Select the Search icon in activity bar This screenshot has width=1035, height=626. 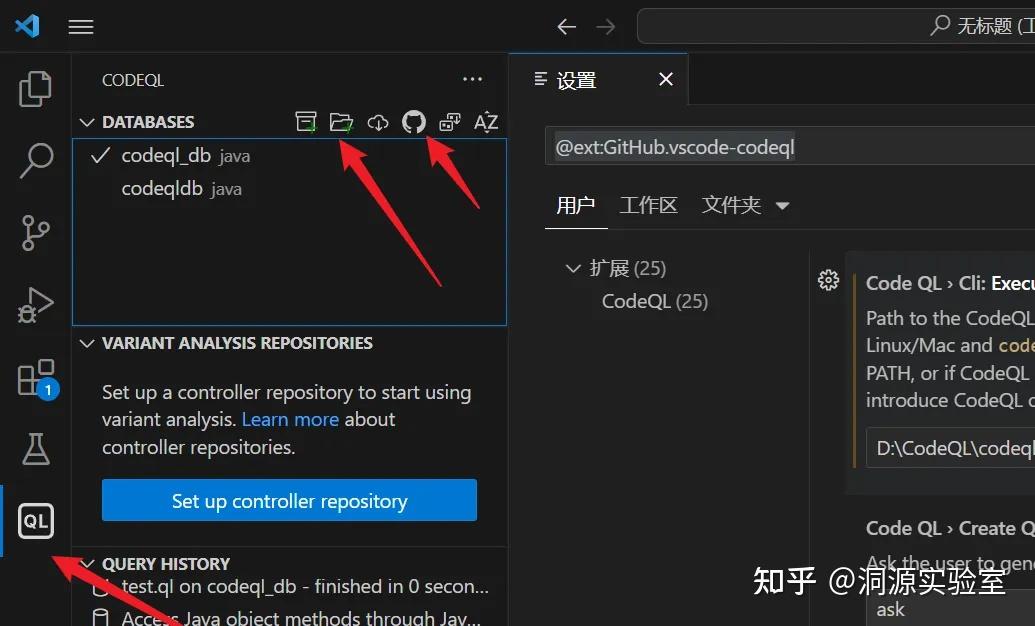tap(35, 160)
